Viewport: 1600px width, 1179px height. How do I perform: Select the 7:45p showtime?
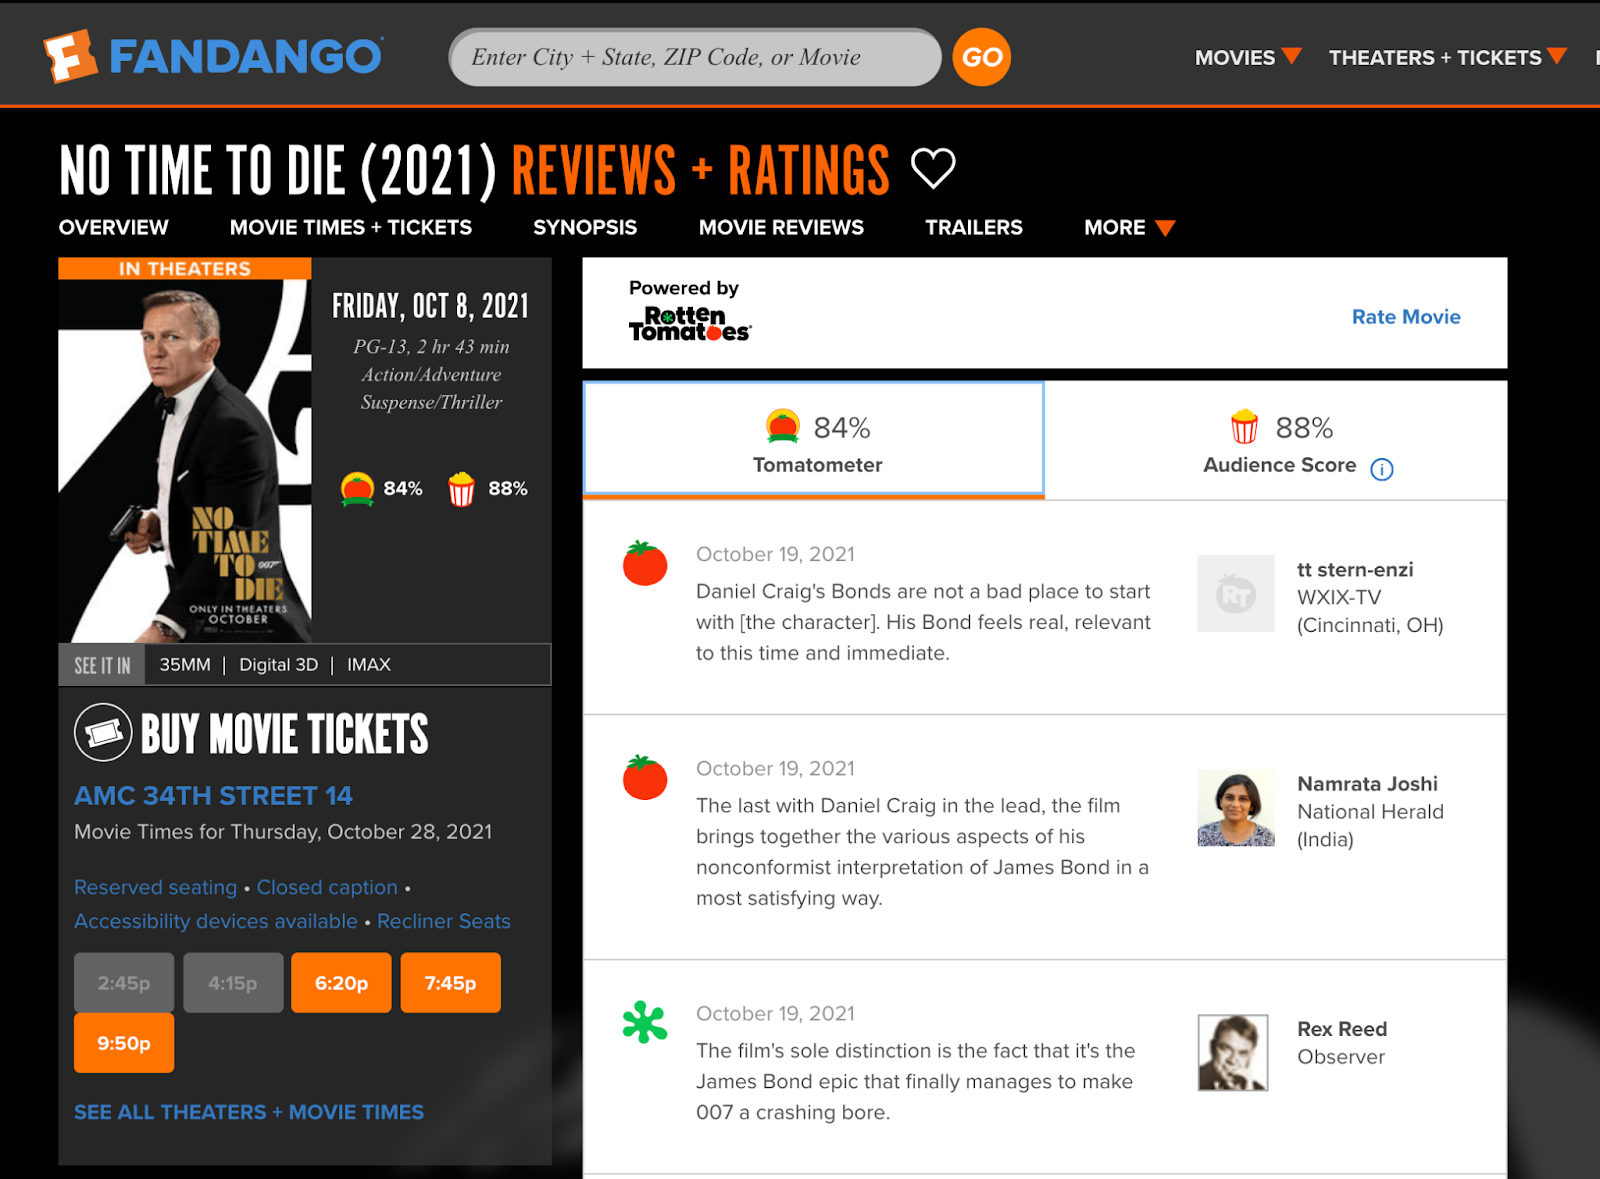click(x=451, y=983)
